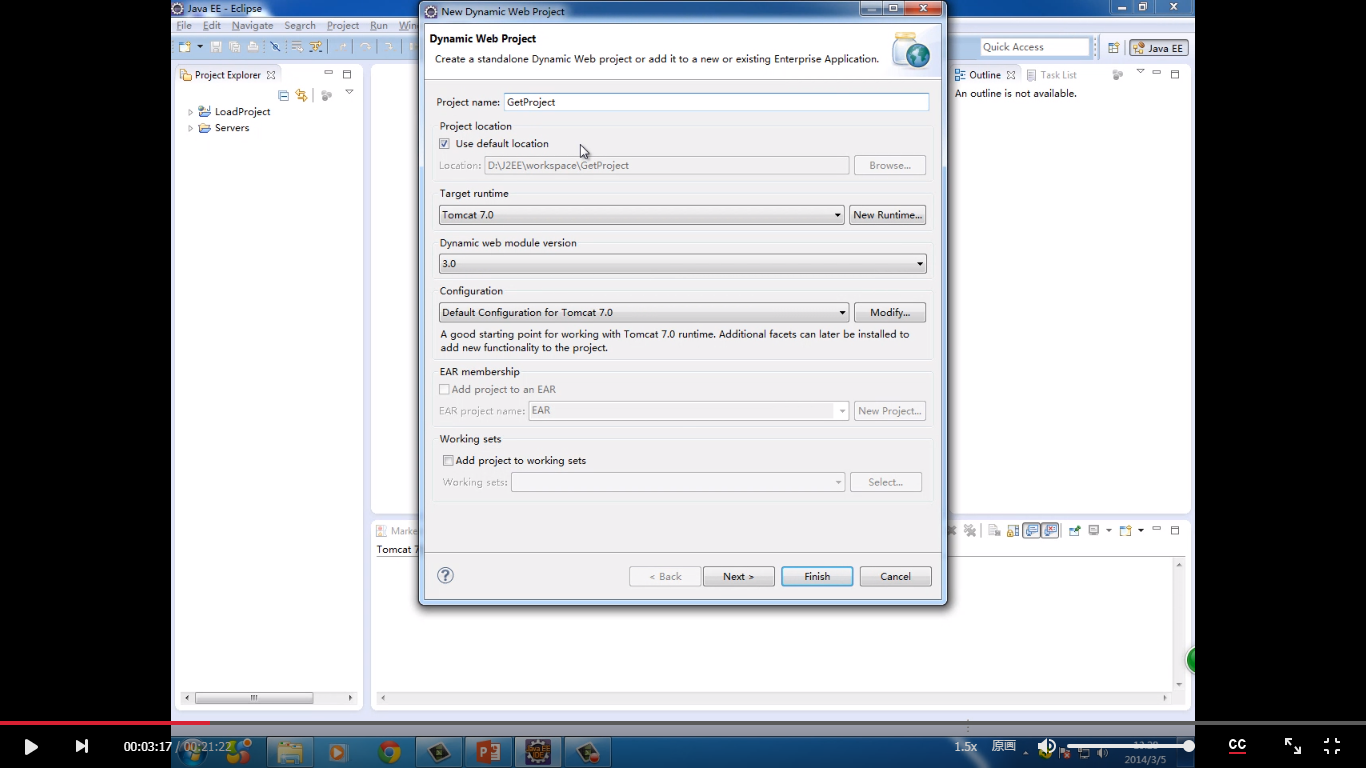Screen dimensions: 1366x768
Task: Open the Target runtime dropdown
Action: [x=642, y=215]
